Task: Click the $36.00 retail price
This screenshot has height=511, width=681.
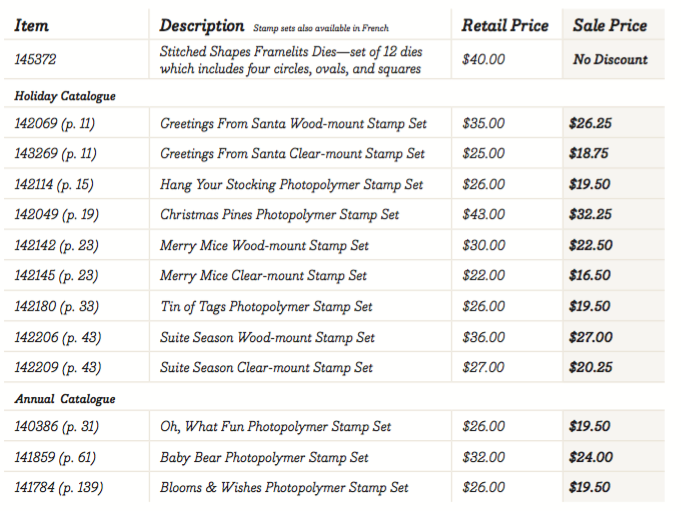Action: [484, 338]
